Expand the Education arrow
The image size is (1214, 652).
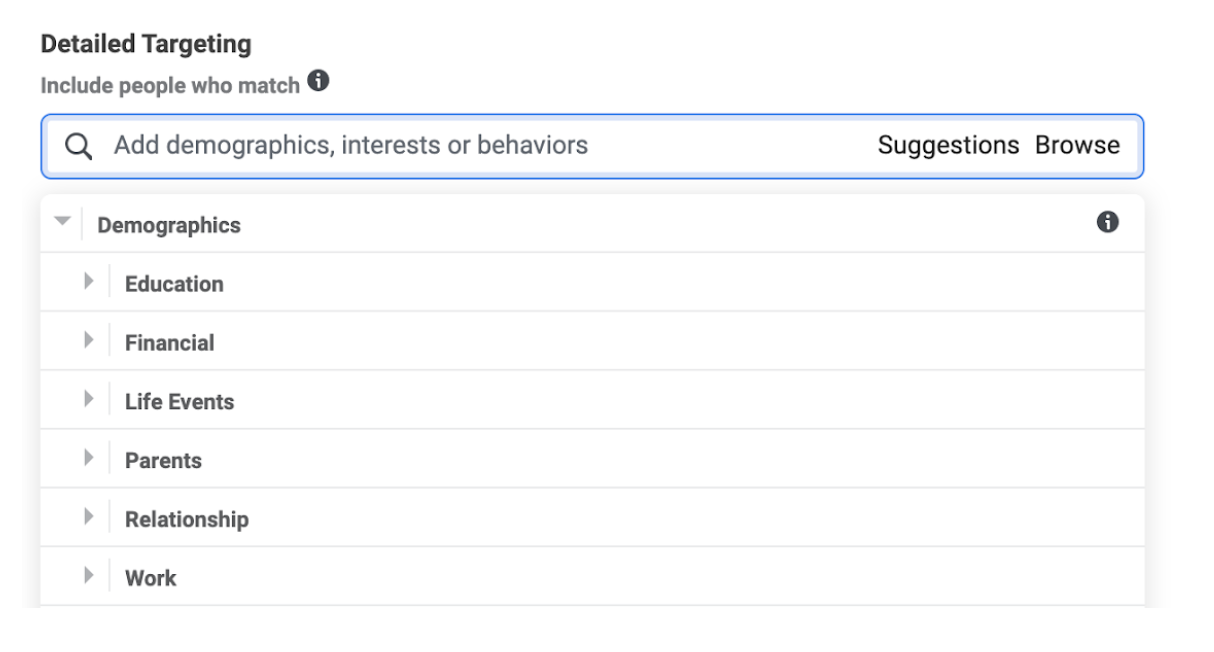(89, 281)
